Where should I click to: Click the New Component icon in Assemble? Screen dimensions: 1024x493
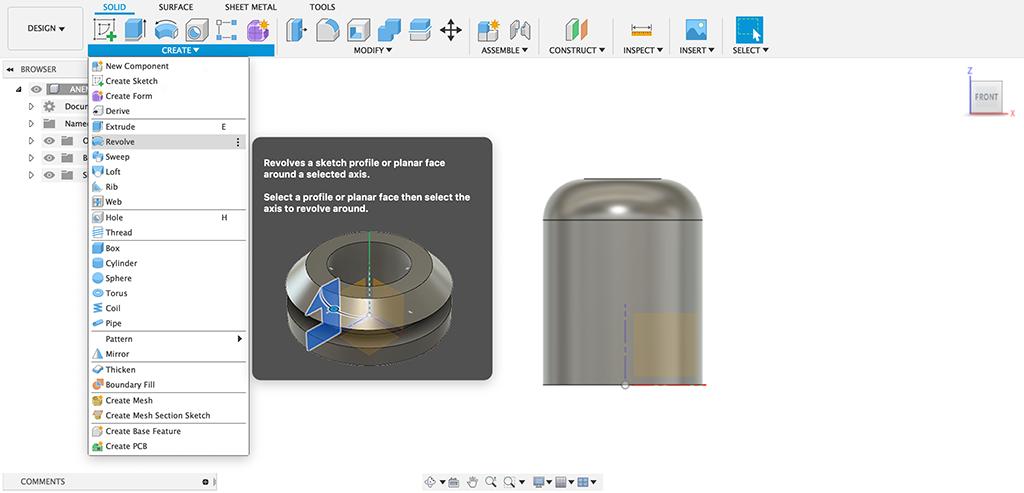488,30
